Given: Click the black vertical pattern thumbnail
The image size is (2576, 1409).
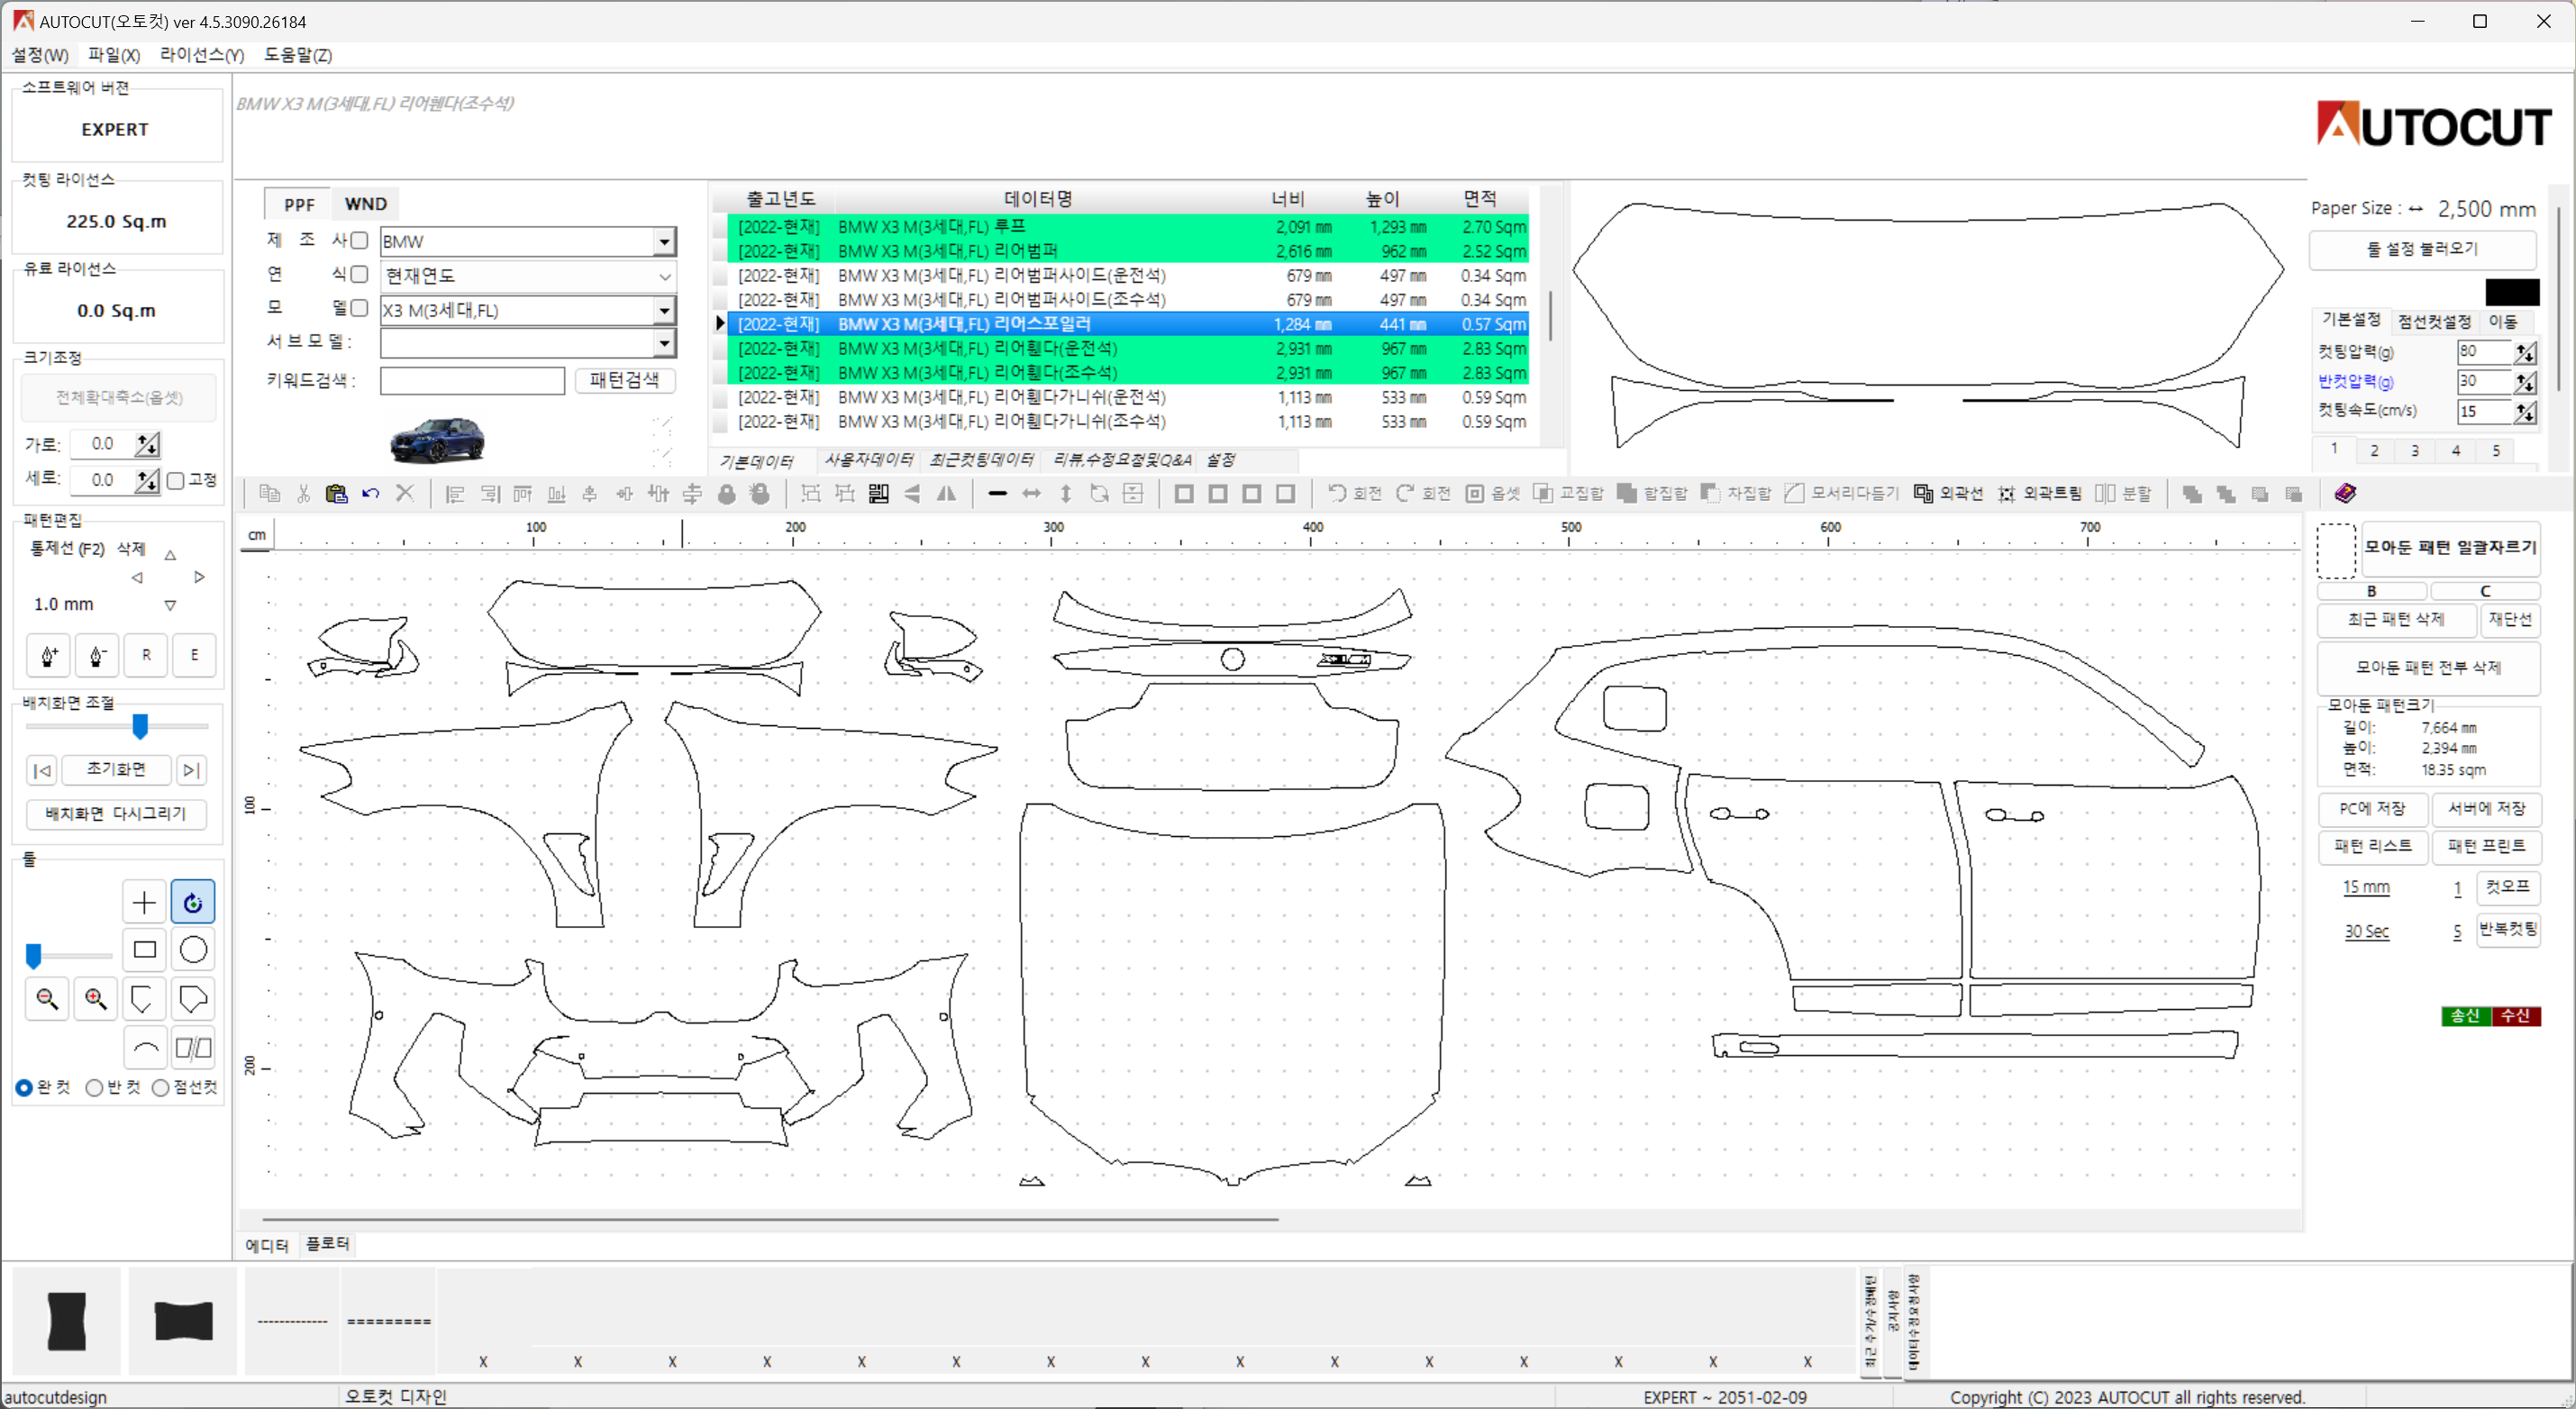Looking at the screenshot, I should (67, 1320).
